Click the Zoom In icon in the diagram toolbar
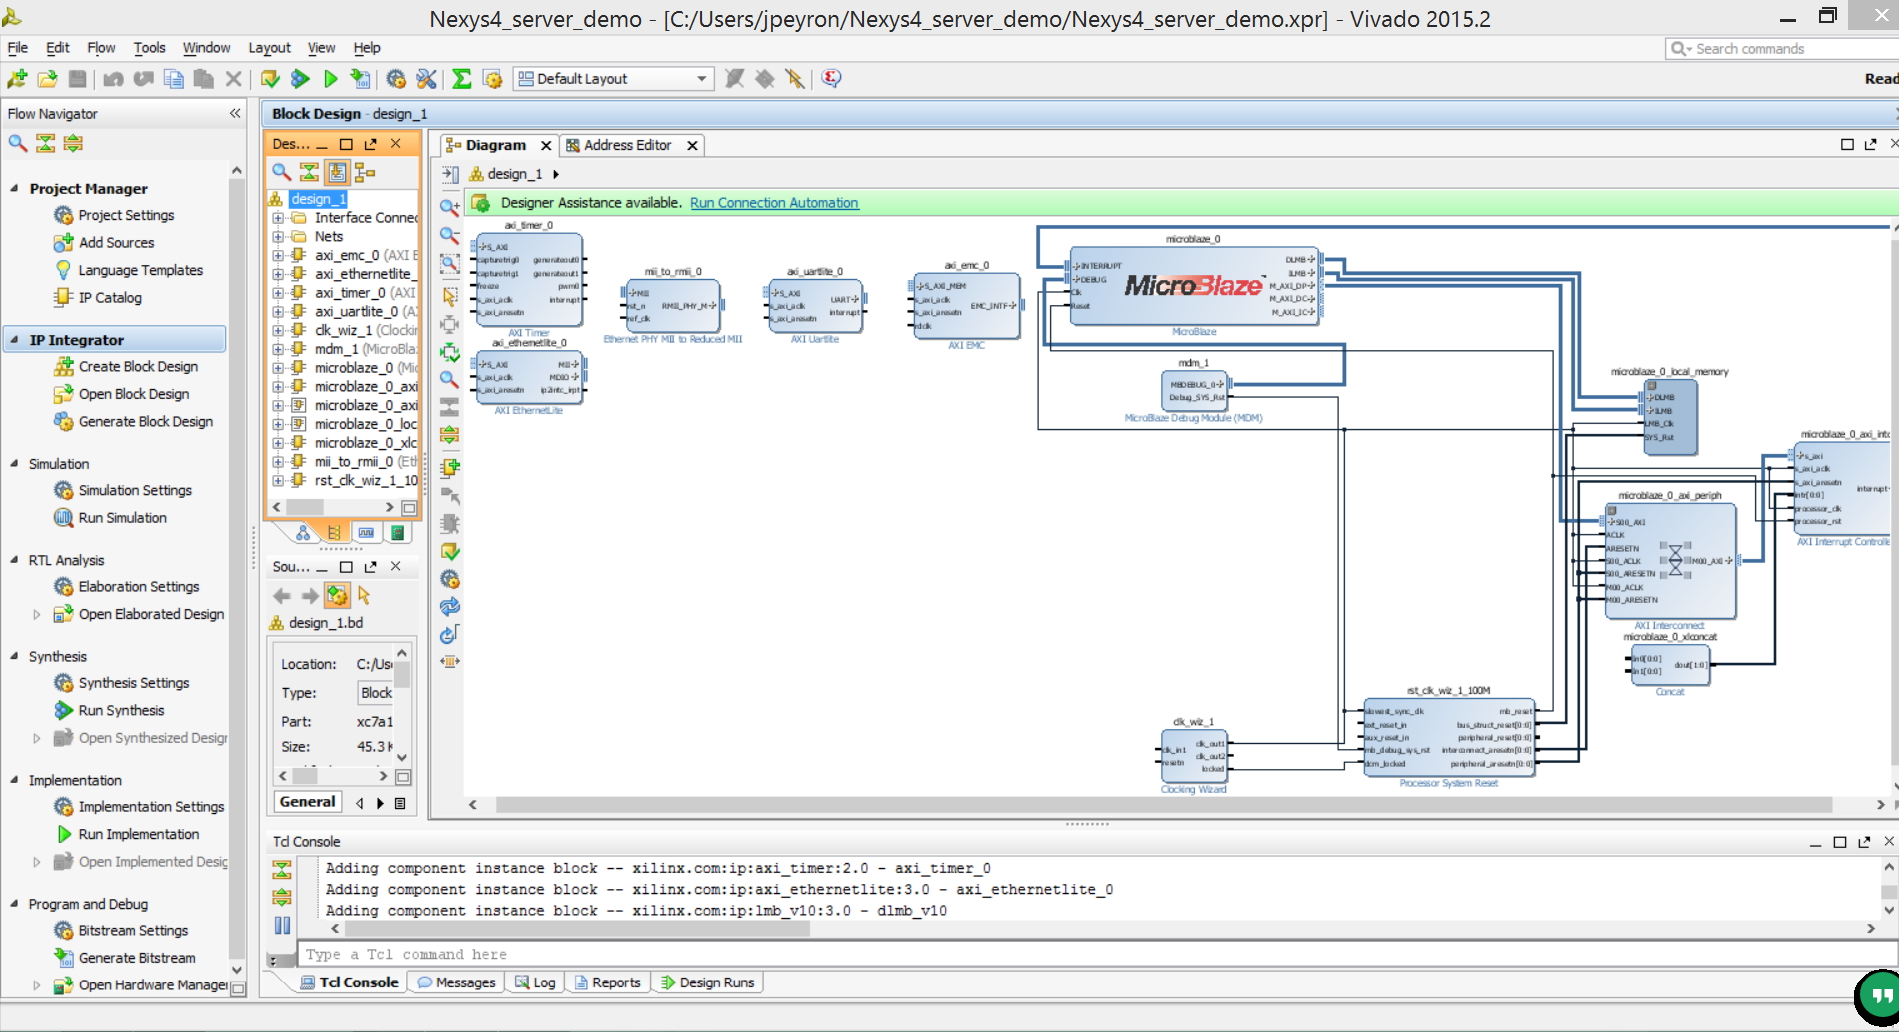The height and width of the screenshot is (1032, 1899). coord(450,207)
